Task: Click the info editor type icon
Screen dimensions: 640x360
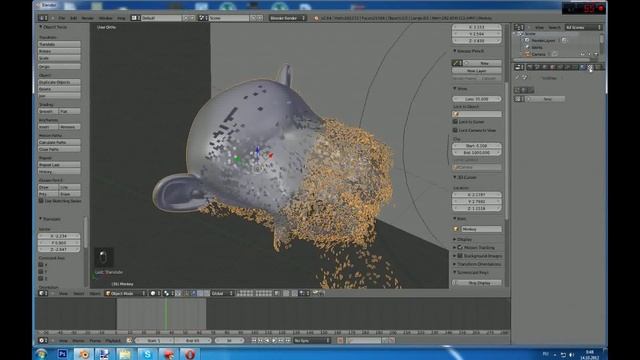Action: tap(42, 18)
